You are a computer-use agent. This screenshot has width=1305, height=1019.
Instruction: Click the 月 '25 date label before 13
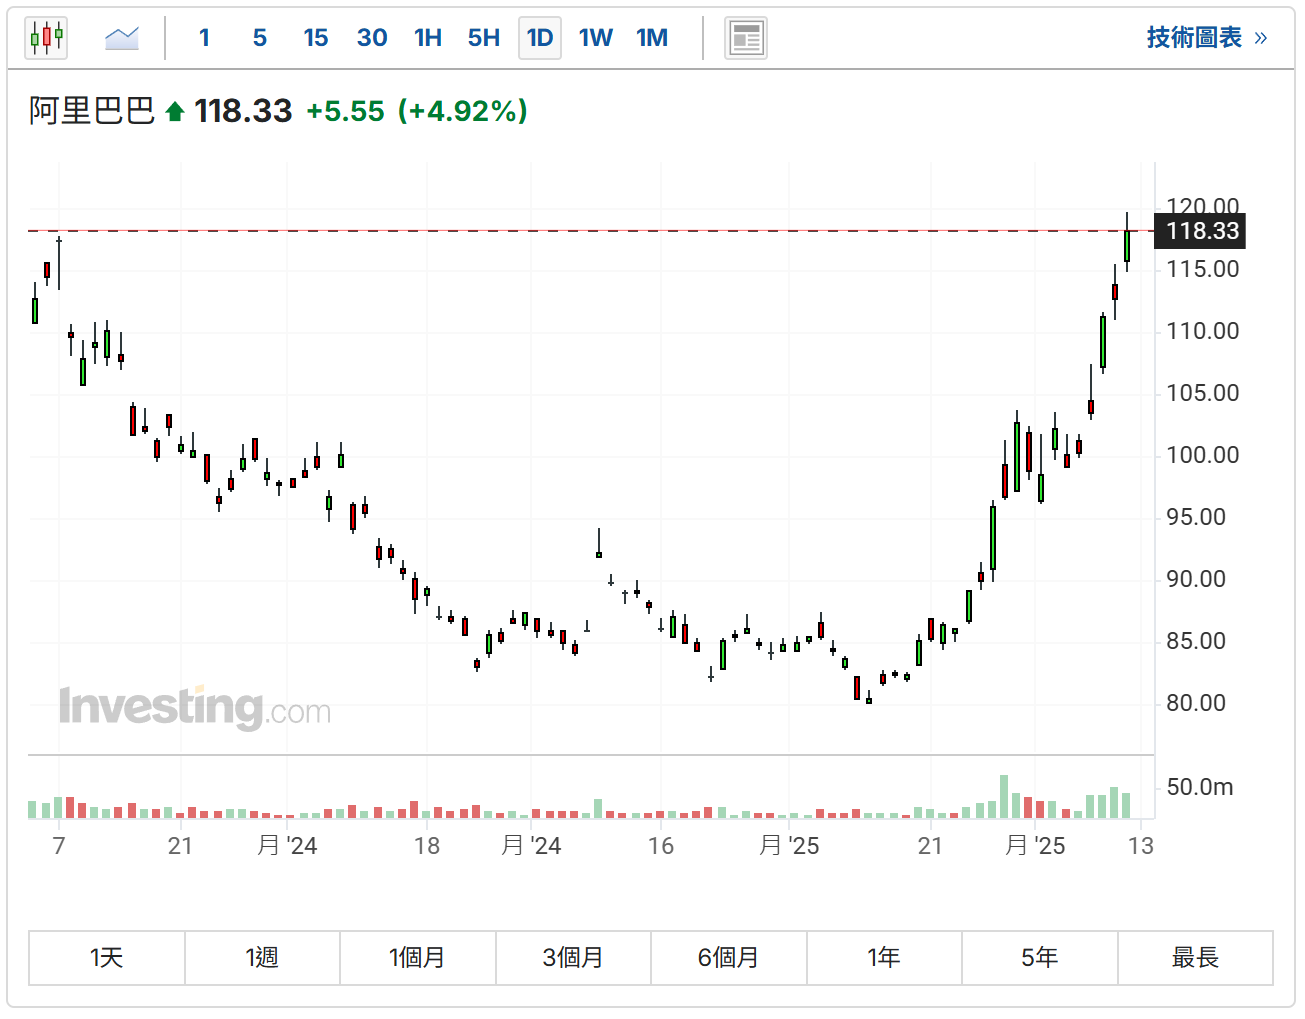pos(1035,846)
